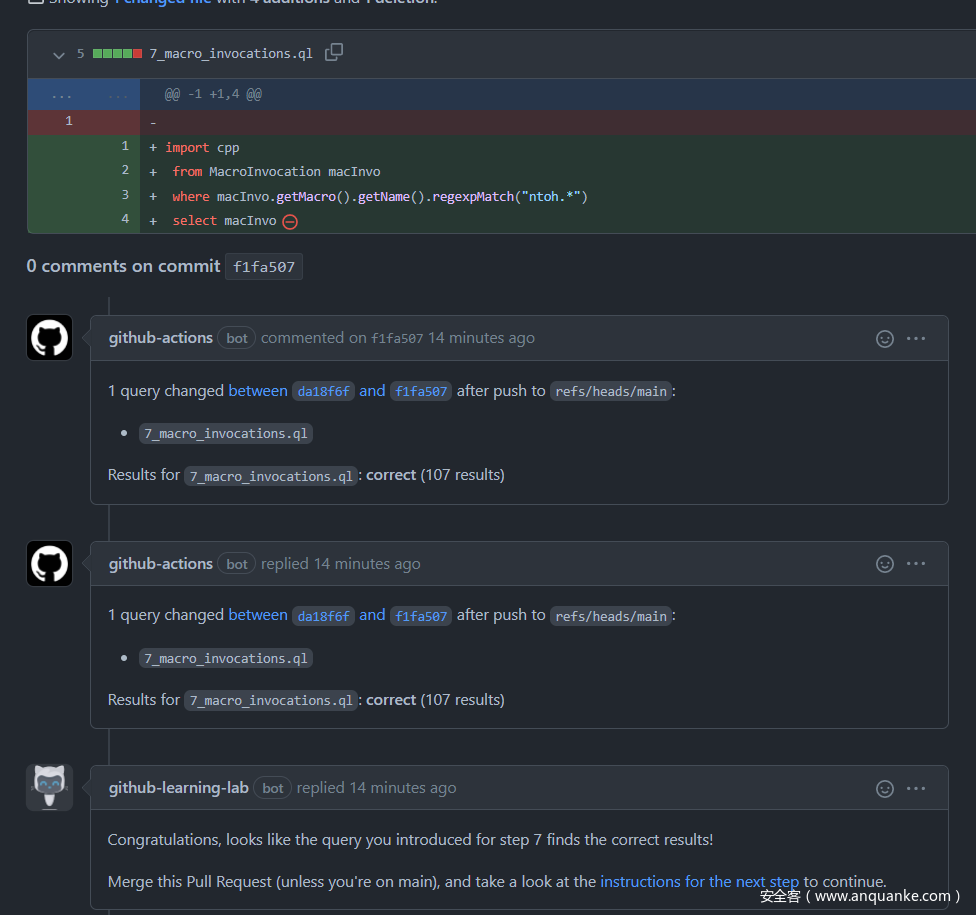Collapse the 7_macro_invocations.ql file diff
The width and height of the screenshot is (976, 915).
point(59,54)
